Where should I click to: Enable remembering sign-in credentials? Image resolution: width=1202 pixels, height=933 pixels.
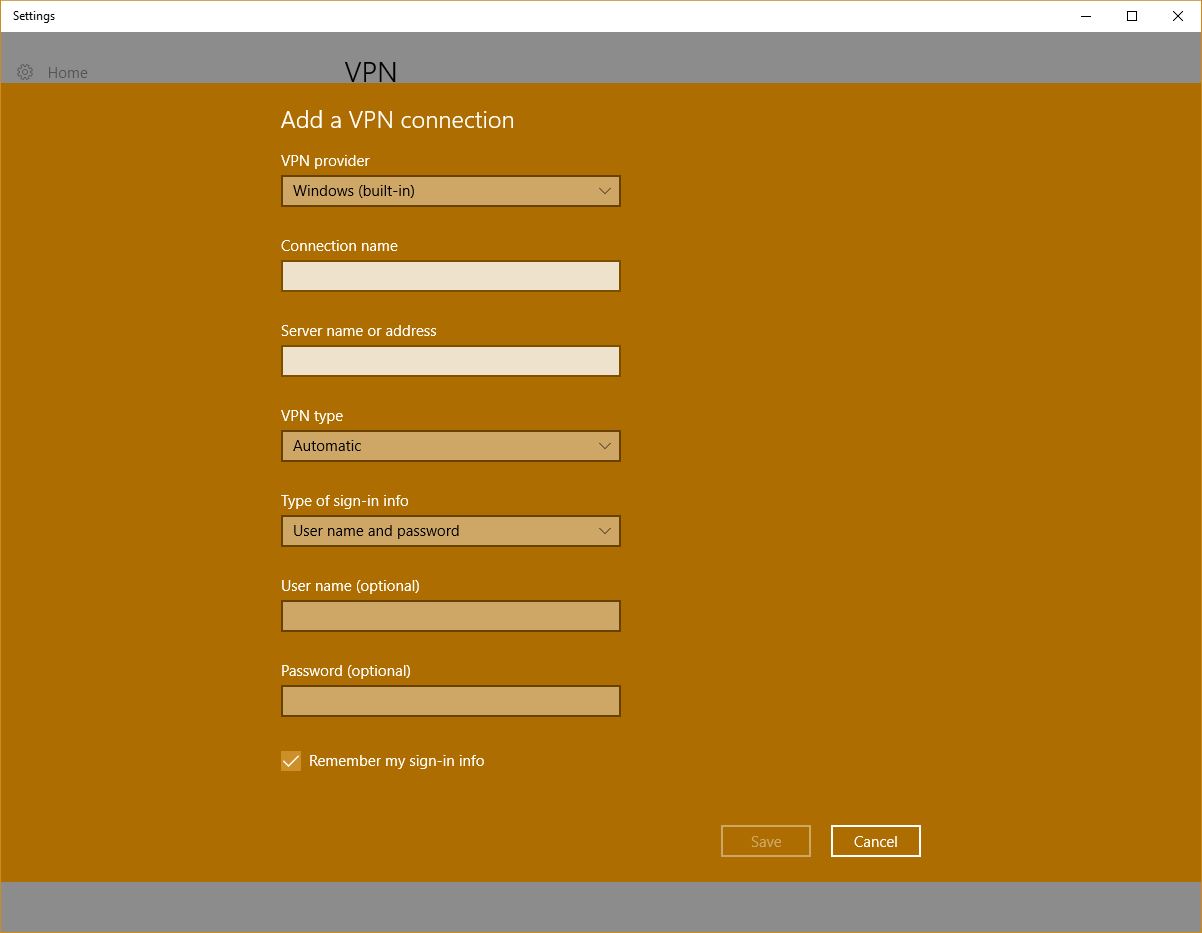291,761
